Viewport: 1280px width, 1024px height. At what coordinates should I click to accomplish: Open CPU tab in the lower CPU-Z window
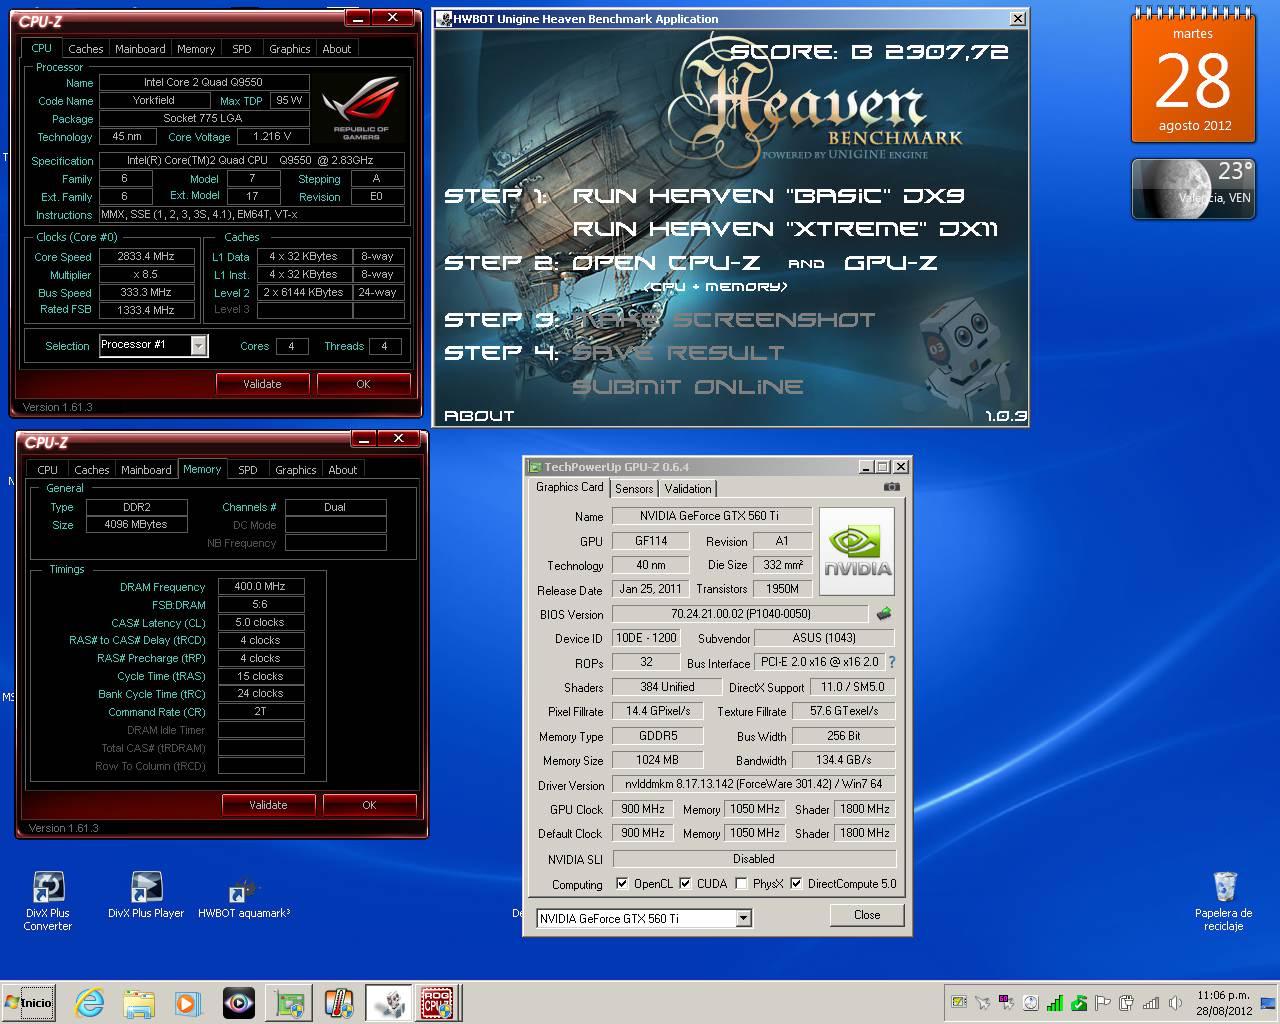(47, 469)
